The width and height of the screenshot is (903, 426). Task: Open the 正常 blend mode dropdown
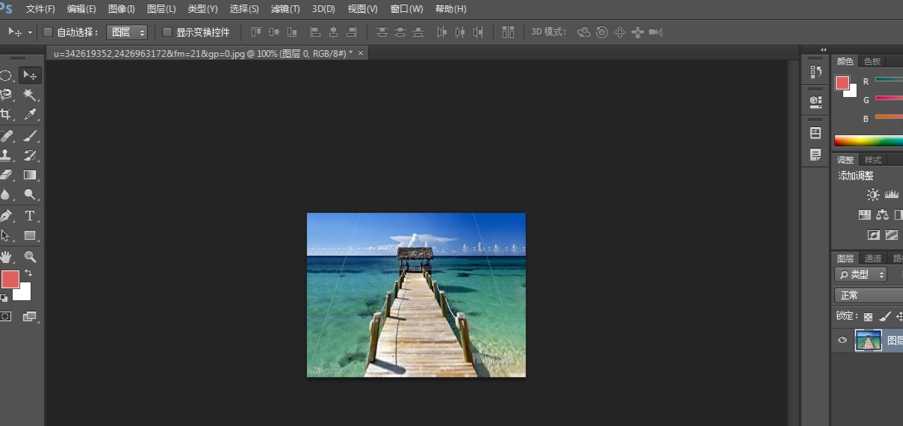868,295
